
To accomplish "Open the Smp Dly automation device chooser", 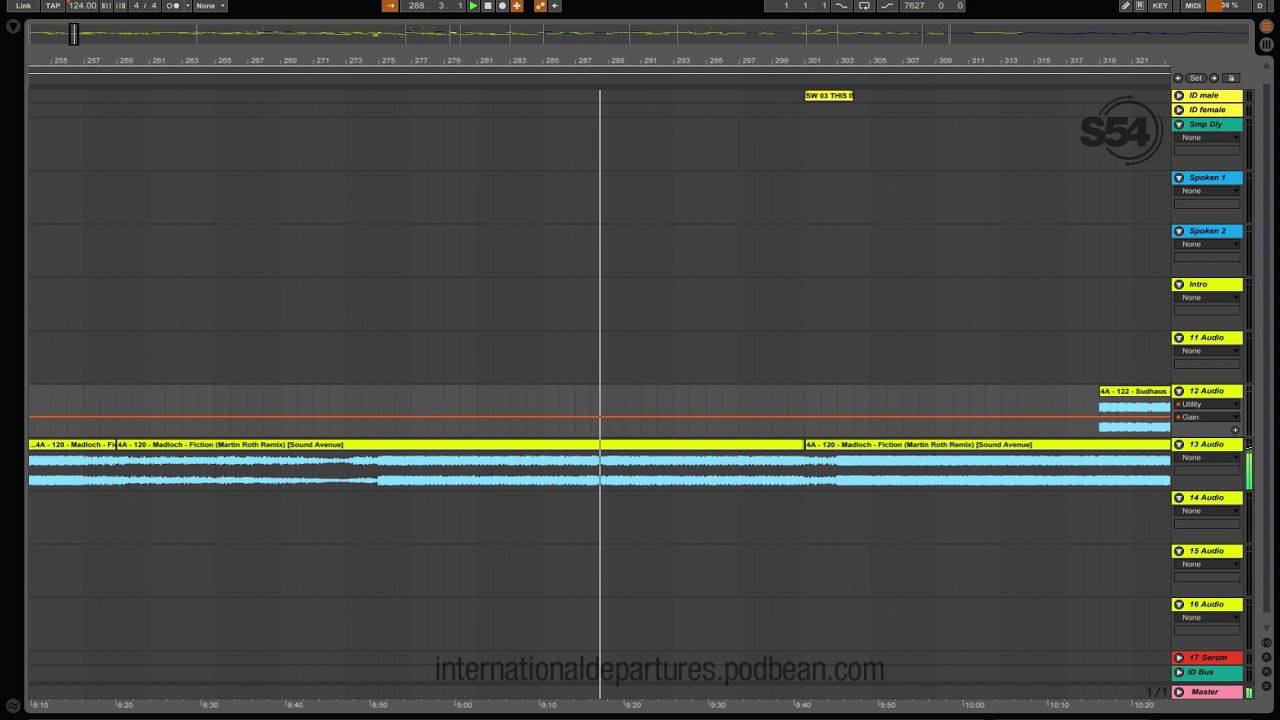I will tap(1207, 138).
